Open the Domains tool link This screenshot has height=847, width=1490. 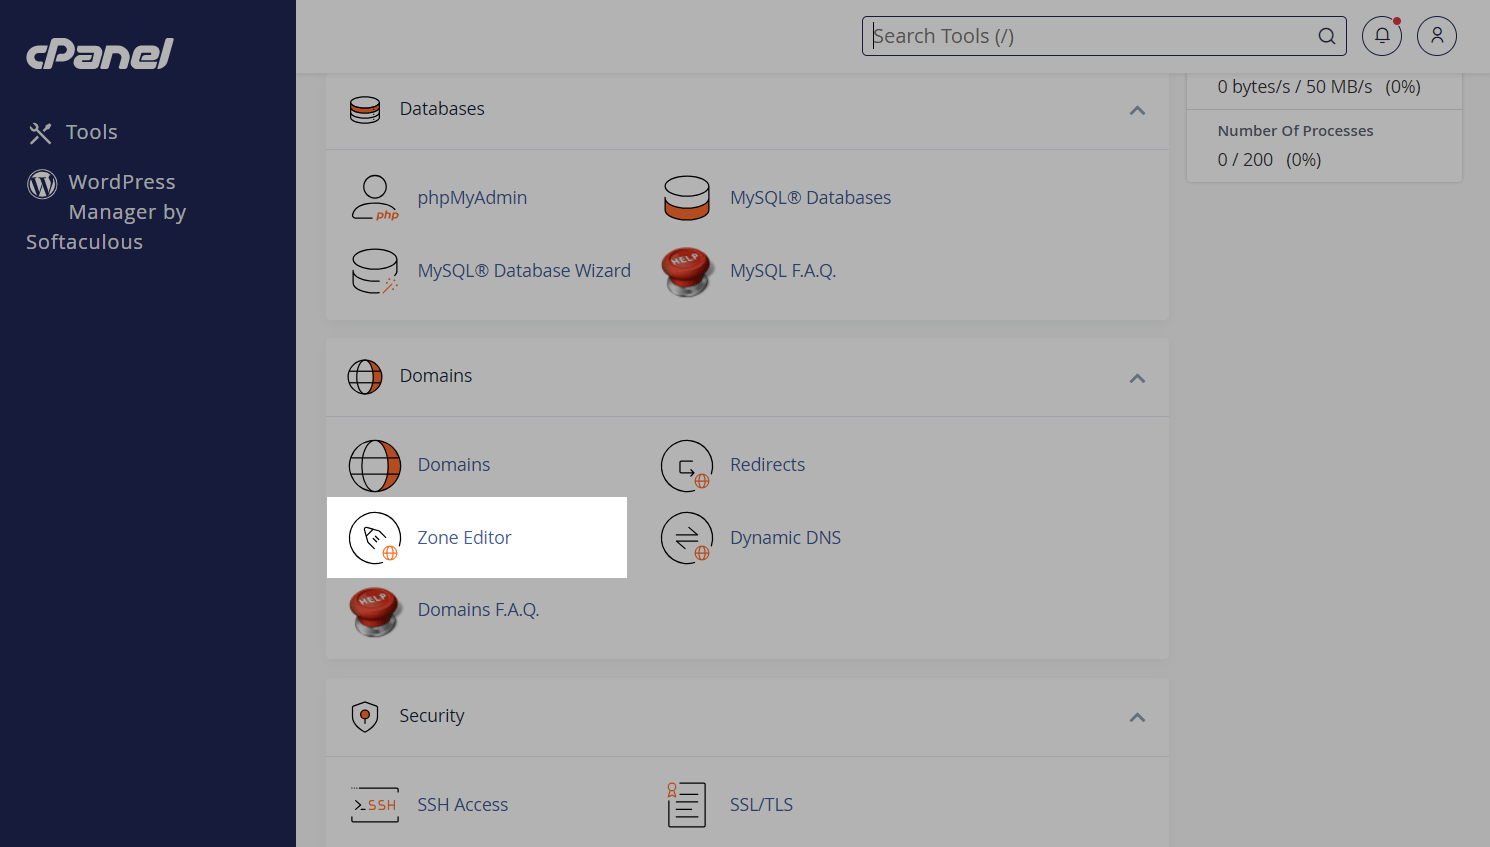(454, 464)
